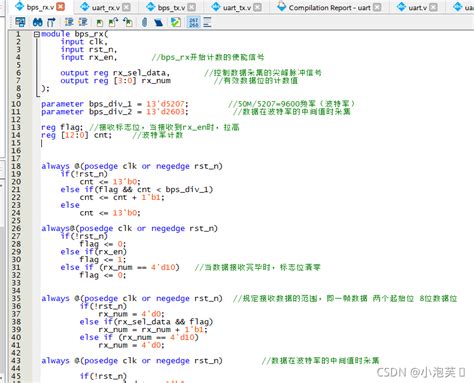Click the dark blue template icon
474x383 pixels.
coord(159,22)
